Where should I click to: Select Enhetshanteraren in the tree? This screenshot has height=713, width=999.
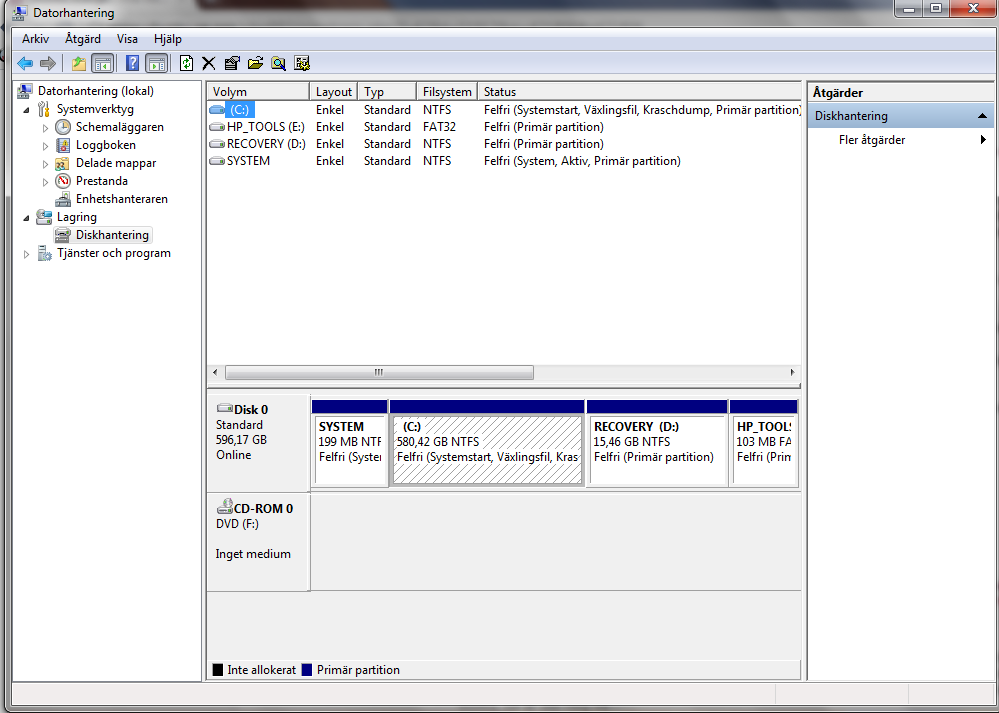coord(122,199)
